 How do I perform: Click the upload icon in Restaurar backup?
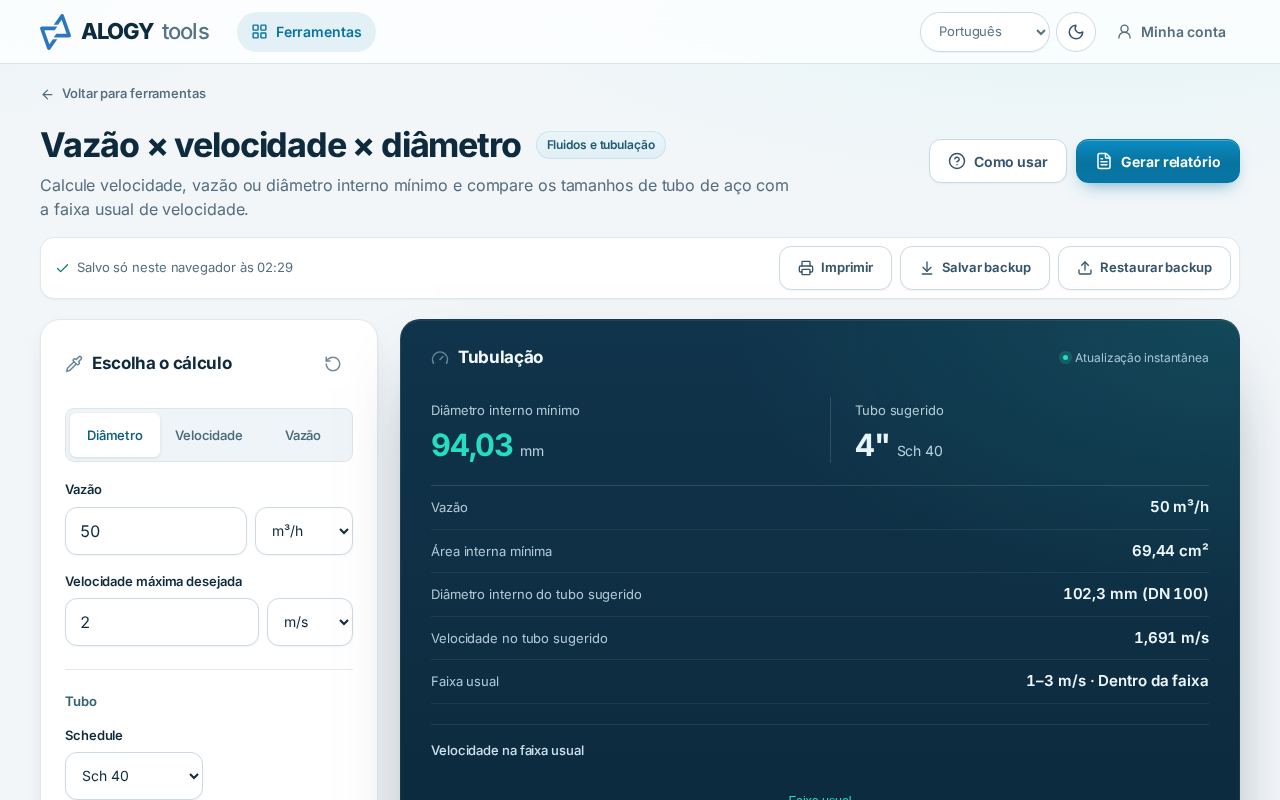click(1085, 268)
